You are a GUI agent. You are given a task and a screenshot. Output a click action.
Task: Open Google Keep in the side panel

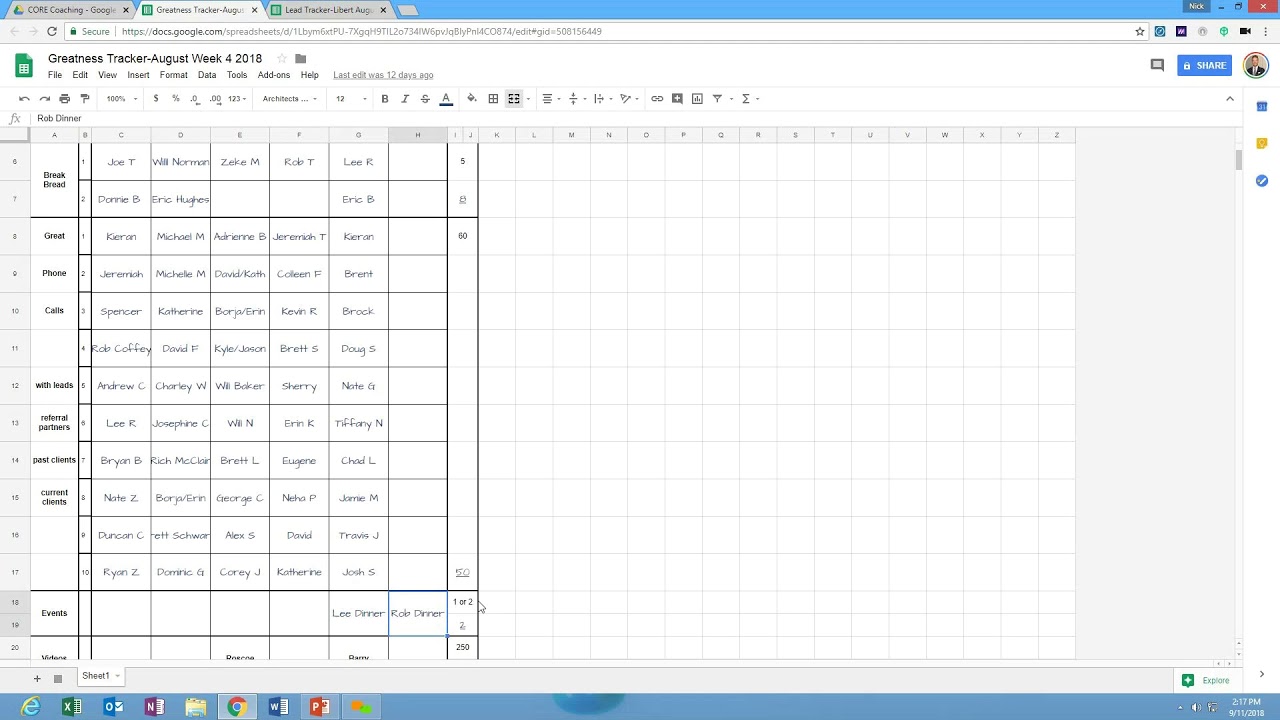pyautogui.click(x=1262, y=144)
